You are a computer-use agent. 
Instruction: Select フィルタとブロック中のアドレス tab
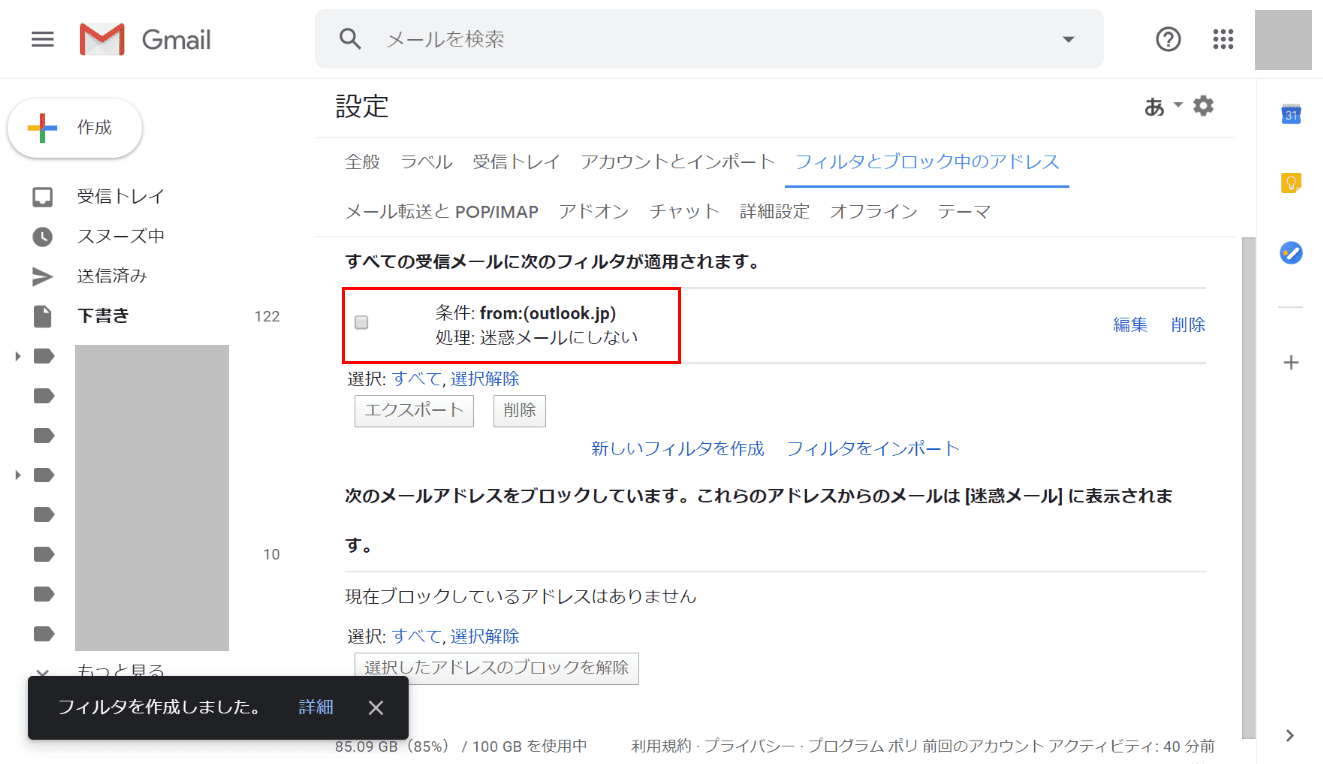pyautogui.click(x=927, y=161)
